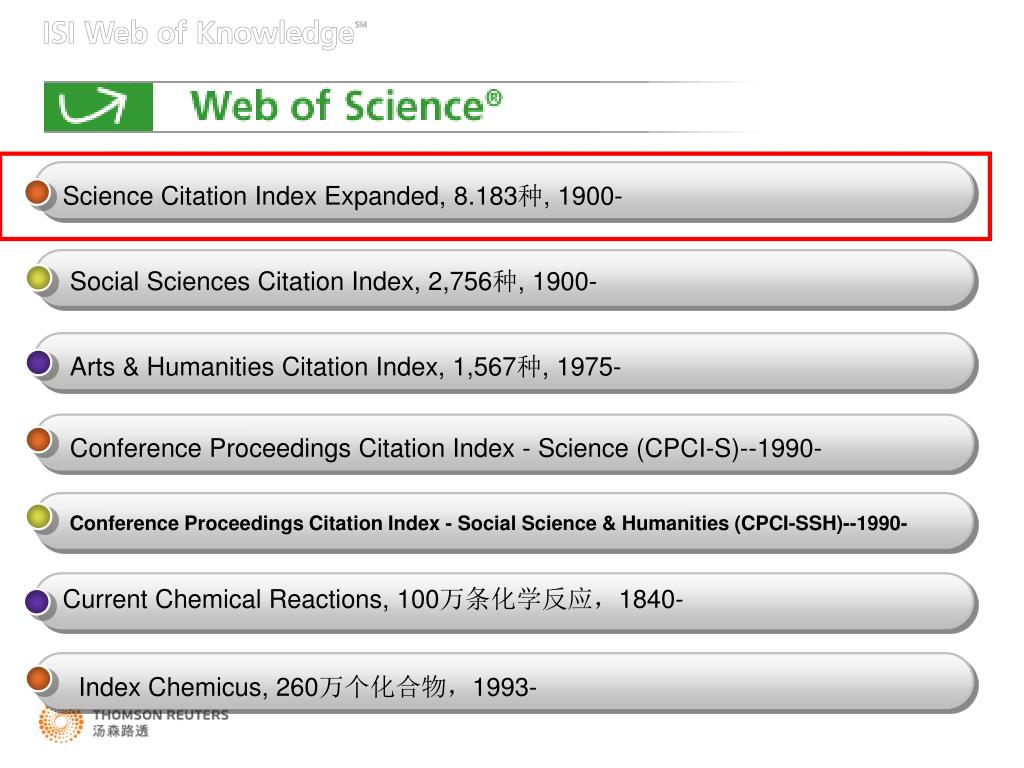Click orange bullet beside Science Citation Index Expanded
Screen dimensions: 1024x768
39,193
